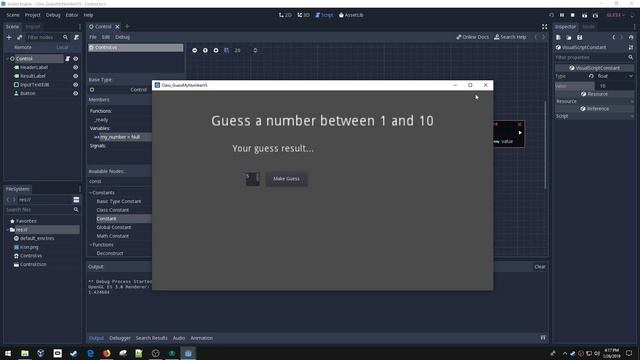Open the Type float dropdown
640x360 pixels.
point(615,76)
